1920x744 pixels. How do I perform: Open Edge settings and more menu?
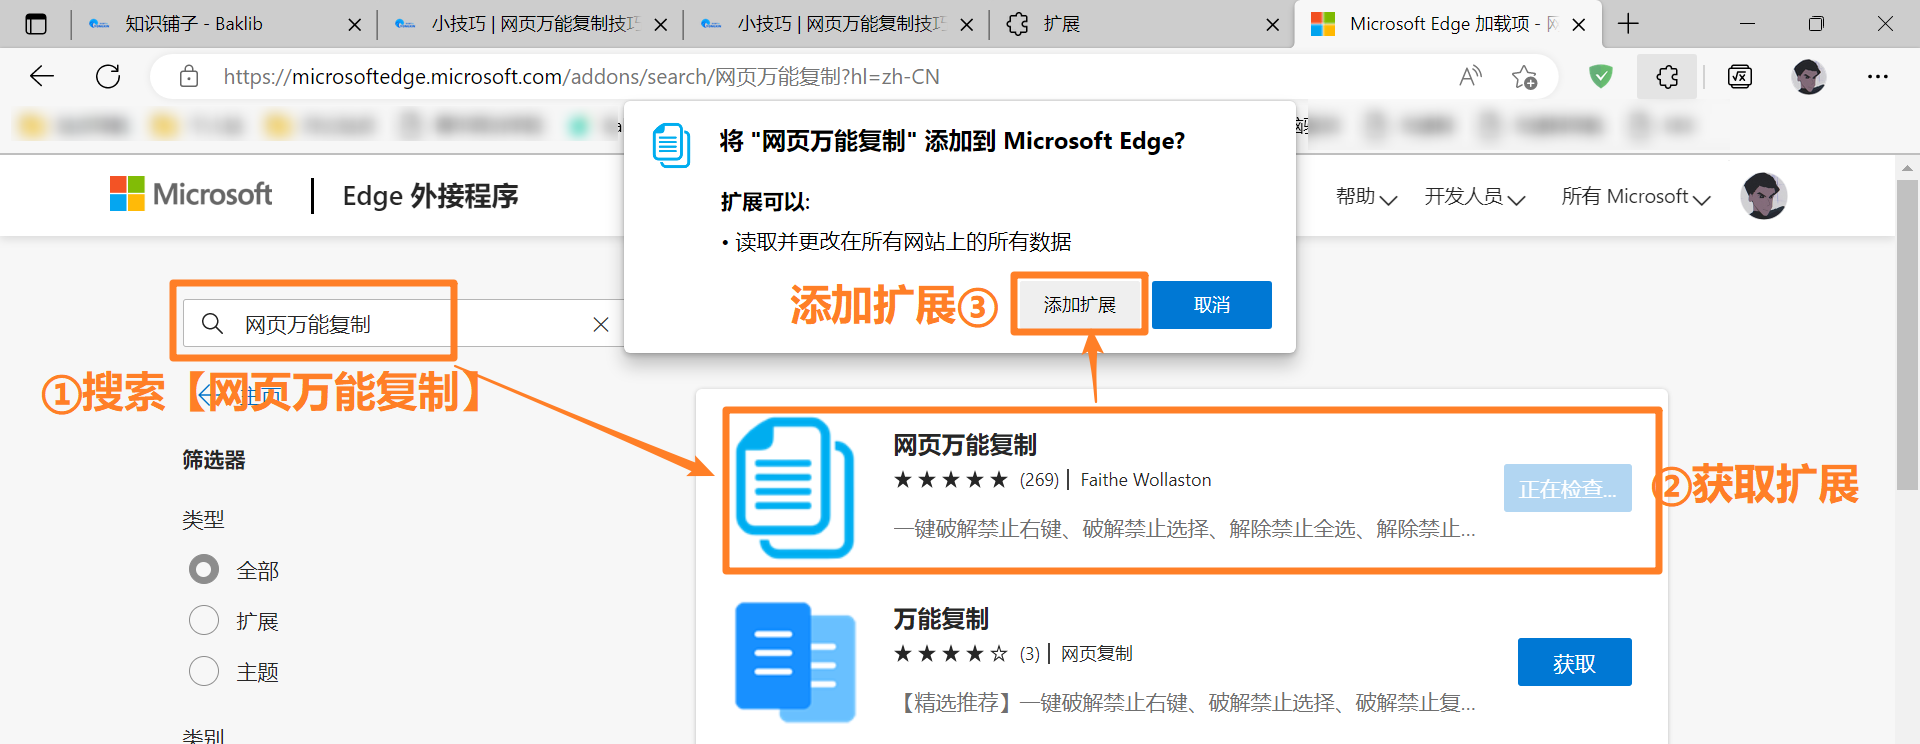tap(1878, 76)
